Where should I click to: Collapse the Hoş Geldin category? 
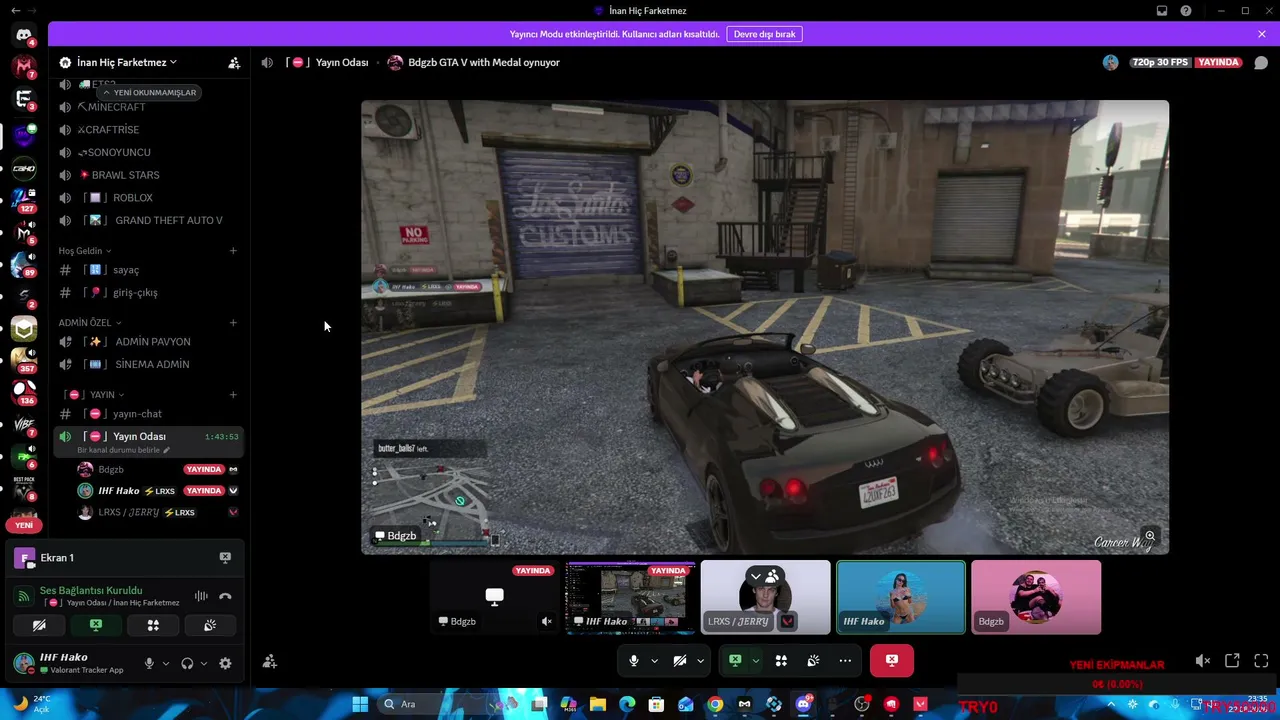click(85, 251)
